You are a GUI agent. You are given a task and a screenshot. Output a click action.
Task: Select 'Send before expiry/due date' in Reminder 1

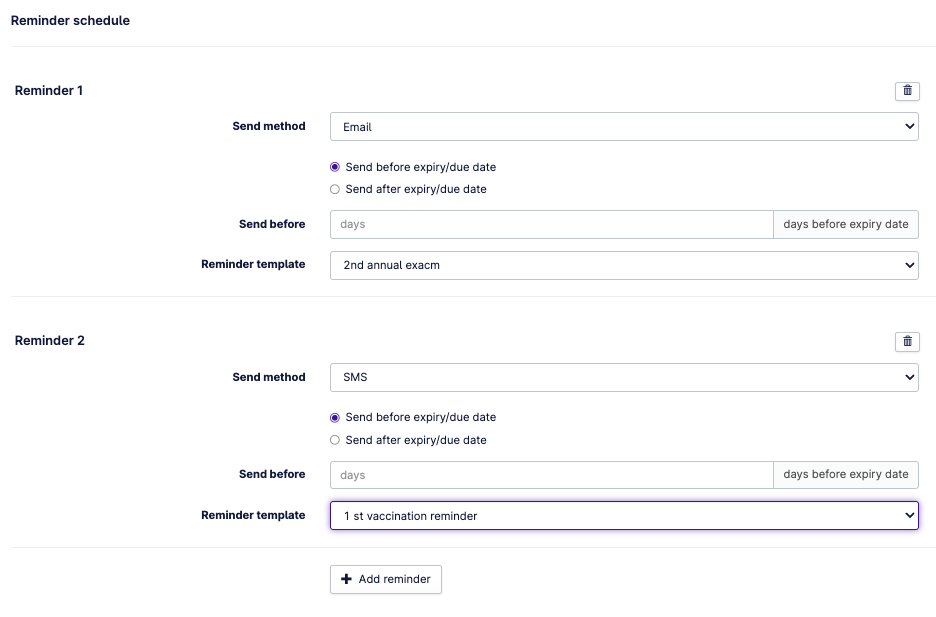[x=335, y=167]
